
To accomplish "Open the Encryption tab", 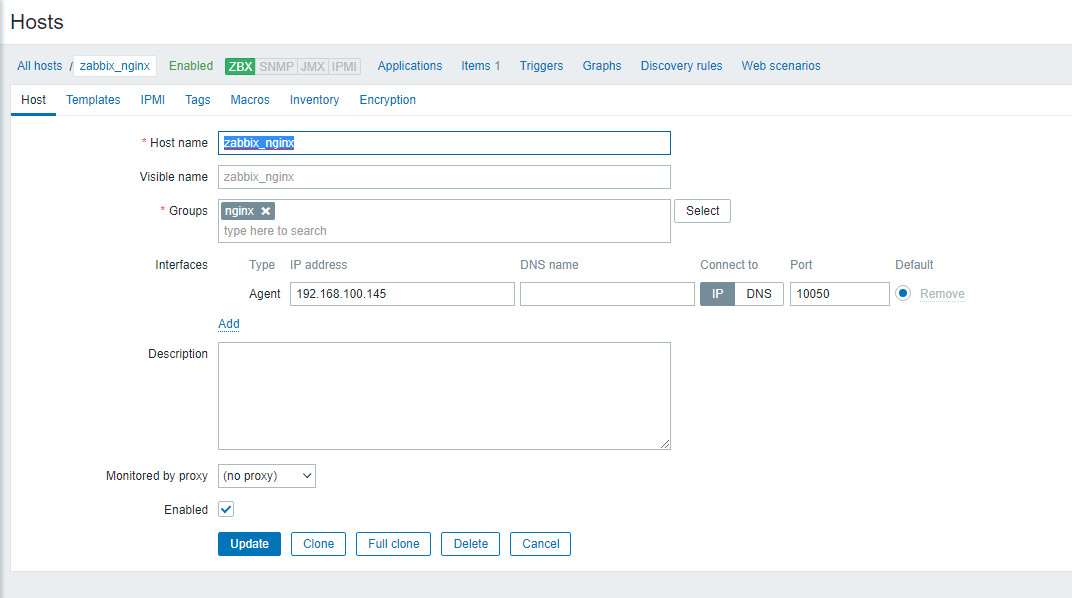I will coord(387,100).
